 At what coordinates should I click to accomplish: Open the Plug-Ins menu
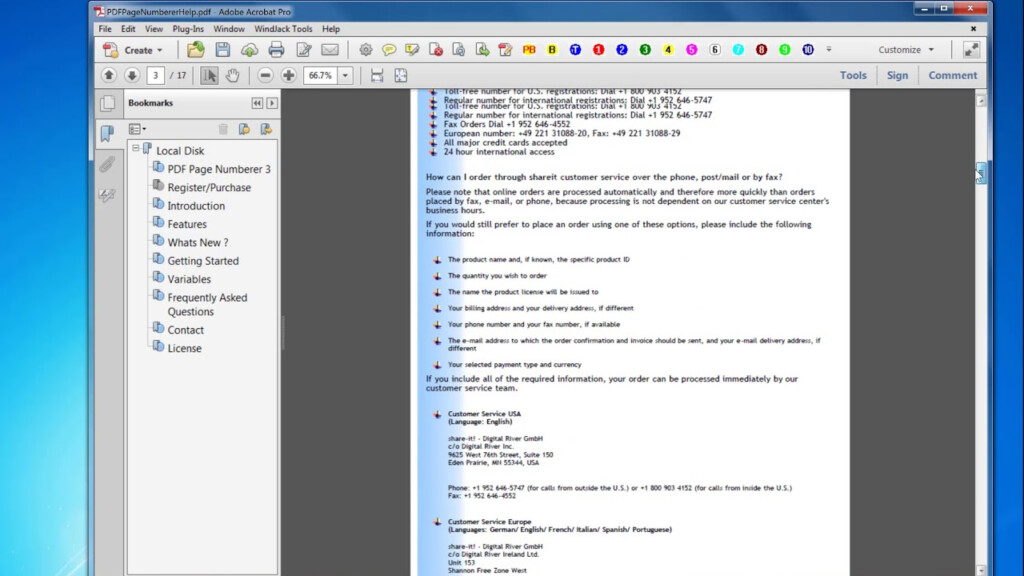pyautogui.click(x=188, y=29)
